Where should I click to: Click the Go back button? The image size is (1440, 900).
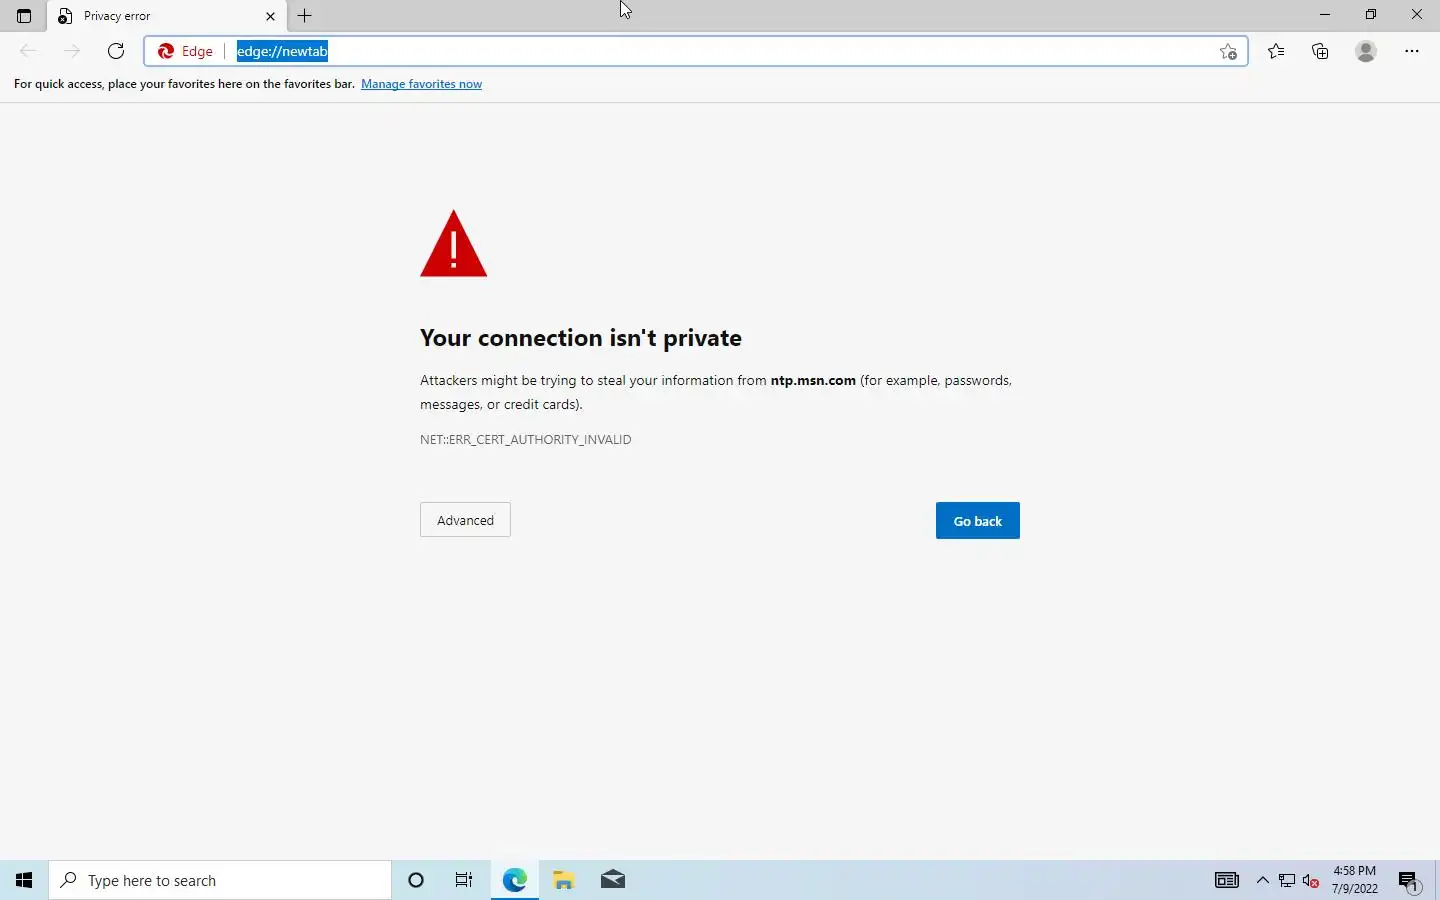978,520
